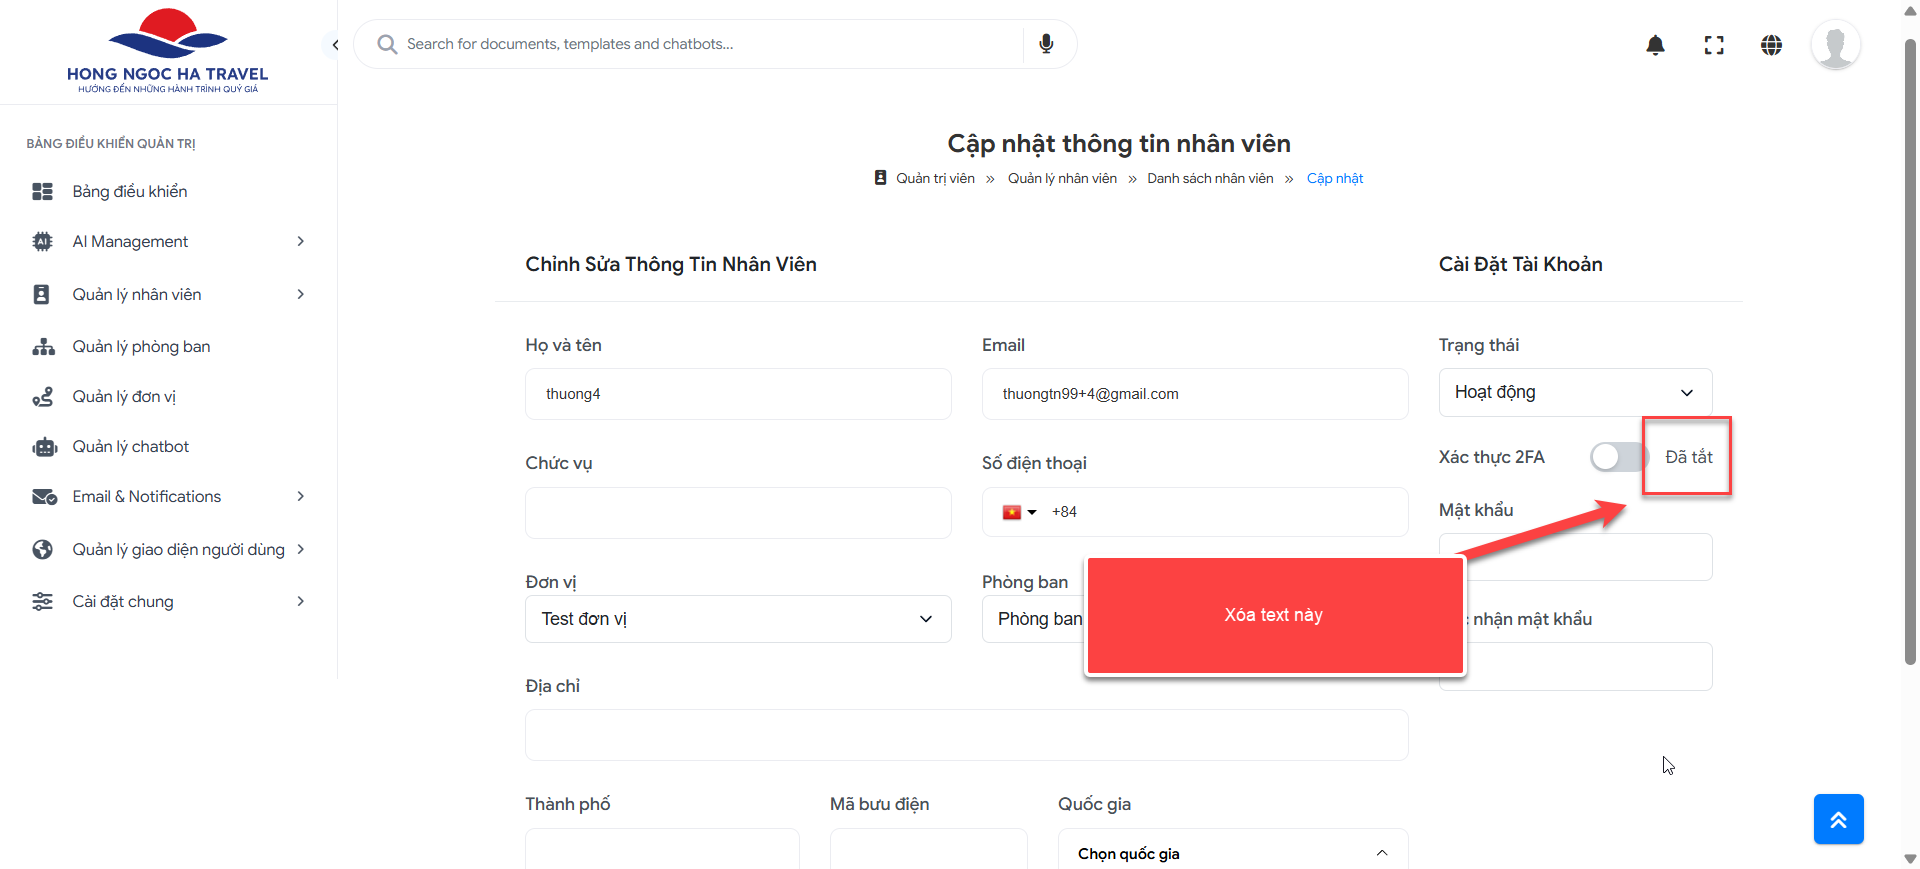Go to Quản lý nhân viên breadcrumb link
Viewport: 1920px width, 869px height.
click(1062, 179)
